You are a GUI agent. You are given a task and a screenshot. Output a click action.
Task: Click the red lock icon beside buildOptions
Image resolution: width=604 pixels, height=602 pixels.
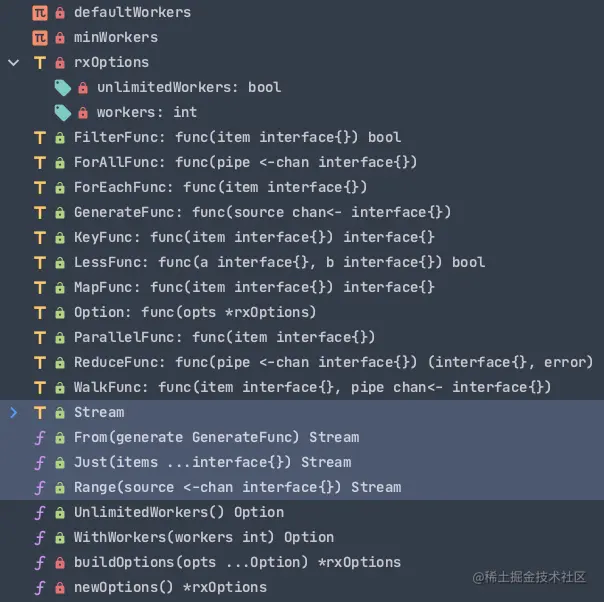point(60,562)
